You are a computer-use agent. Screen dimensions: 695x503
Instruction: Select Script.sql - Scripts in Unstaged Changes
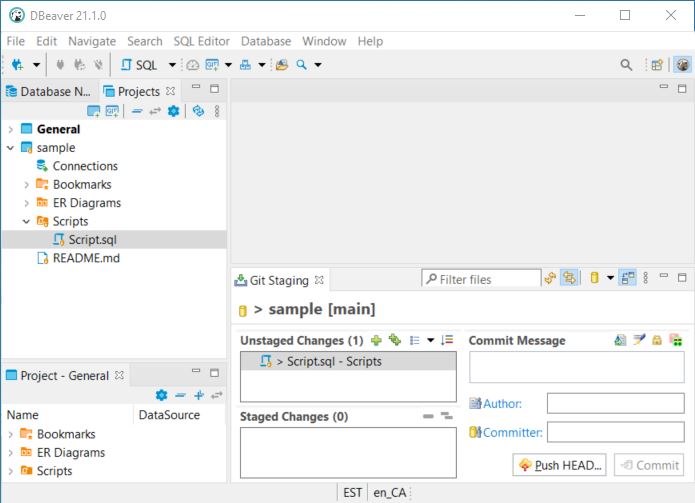point(348,361)
